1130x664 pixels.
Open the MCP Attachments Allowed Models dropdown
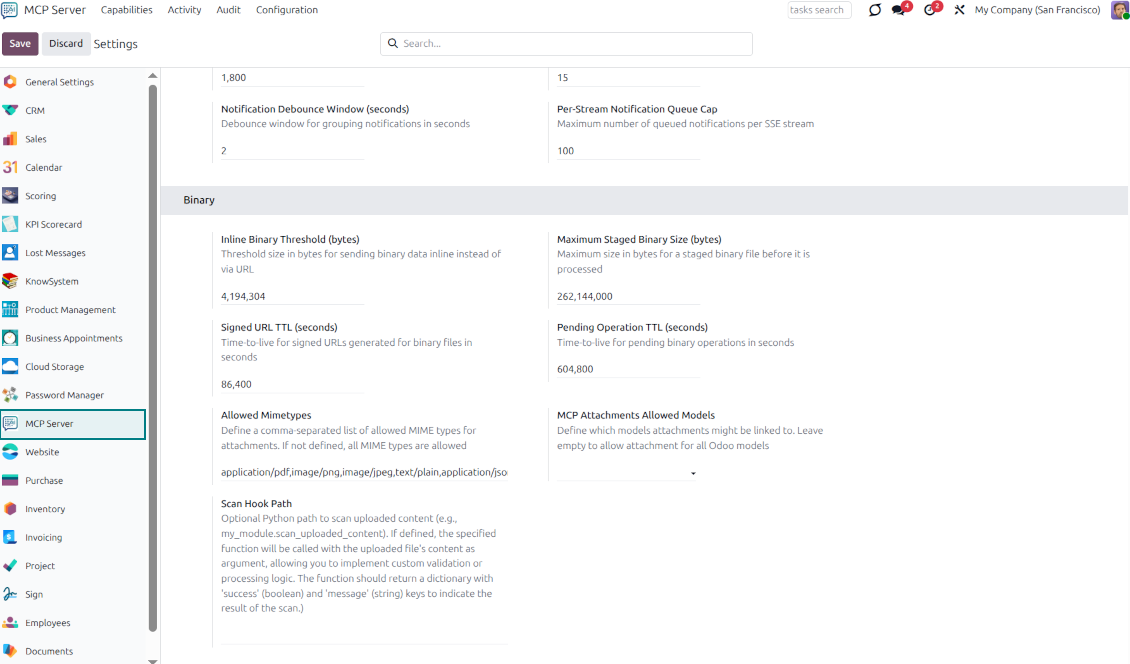(692, 474)
